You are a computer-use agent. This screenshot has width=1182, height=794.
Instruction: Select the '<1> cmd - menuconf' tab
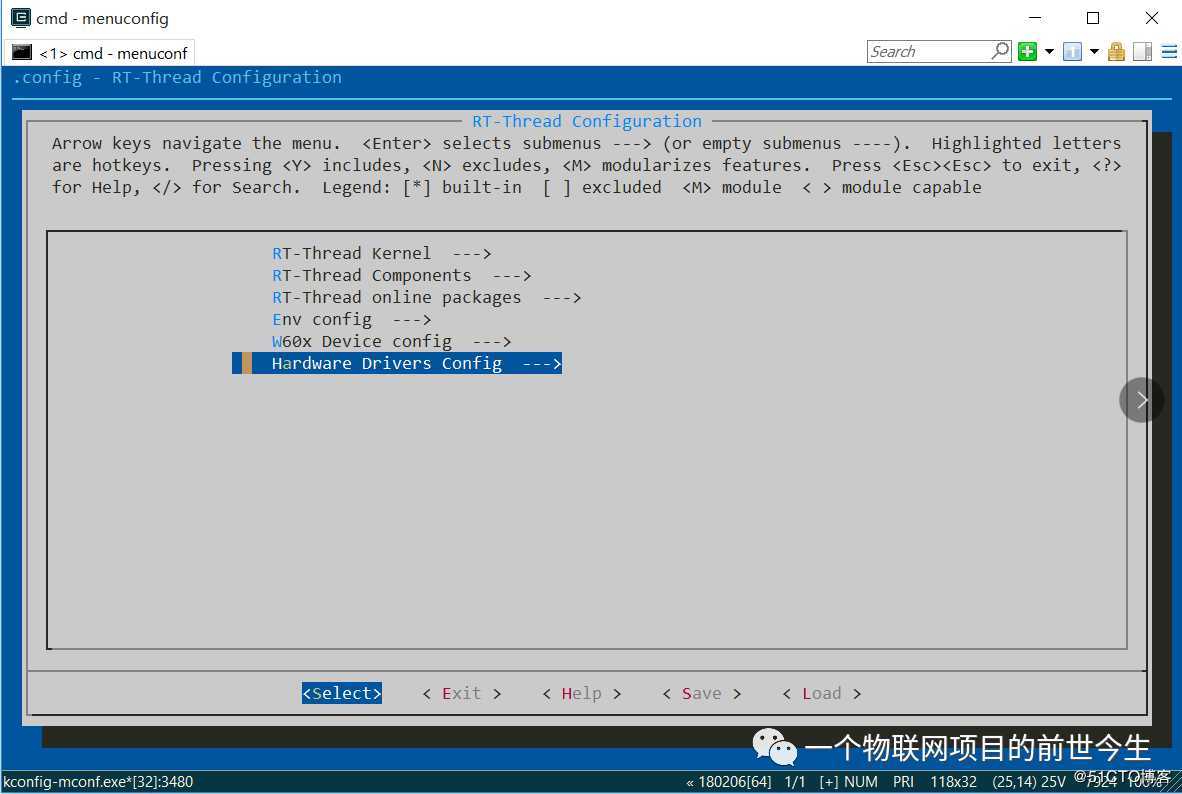pos(100,53)
